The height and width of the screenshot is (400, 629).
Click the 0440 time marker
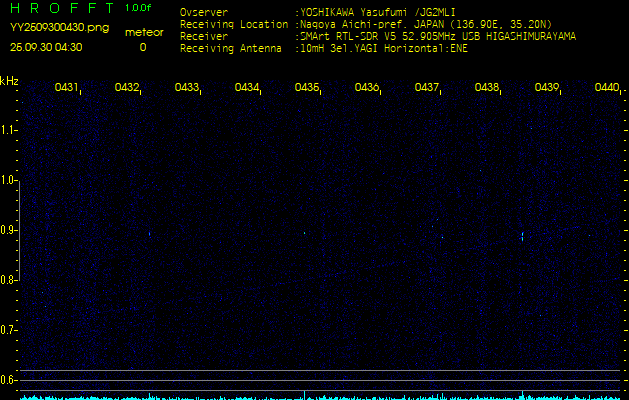tap(607, 87)
